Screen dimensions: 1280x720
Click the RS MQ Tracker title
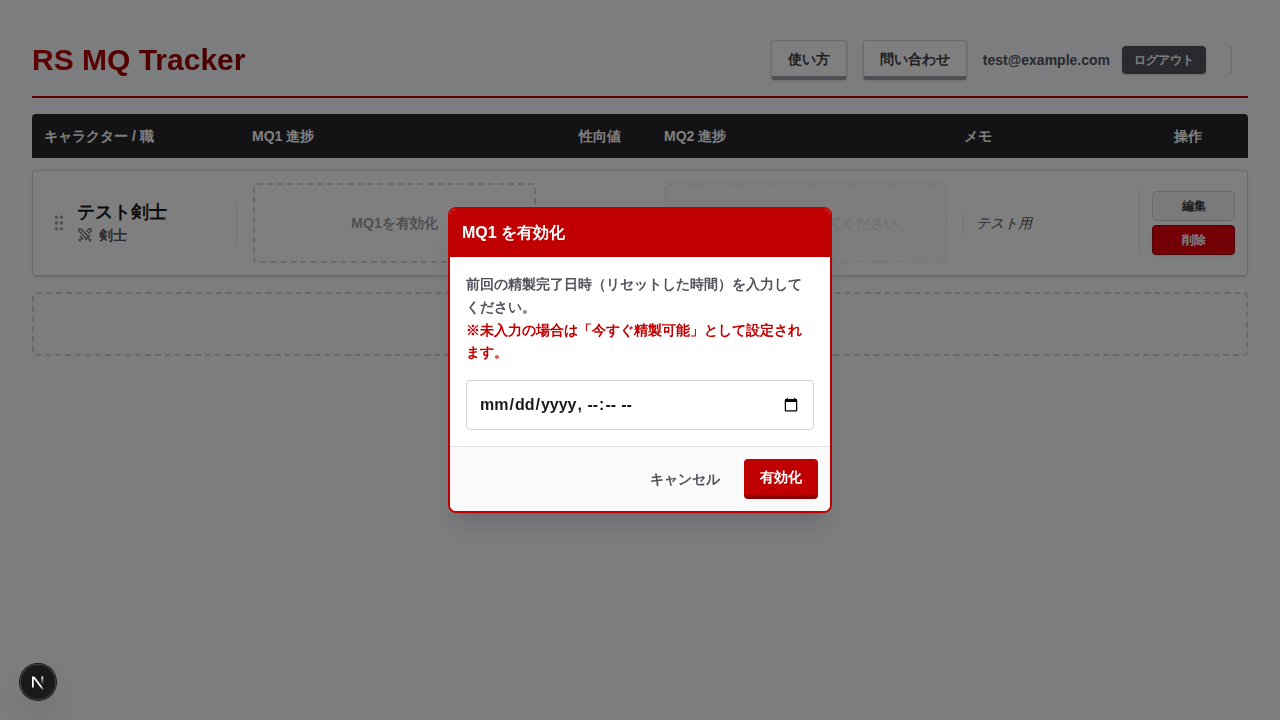pyautogui.click(x=139, y=60)
